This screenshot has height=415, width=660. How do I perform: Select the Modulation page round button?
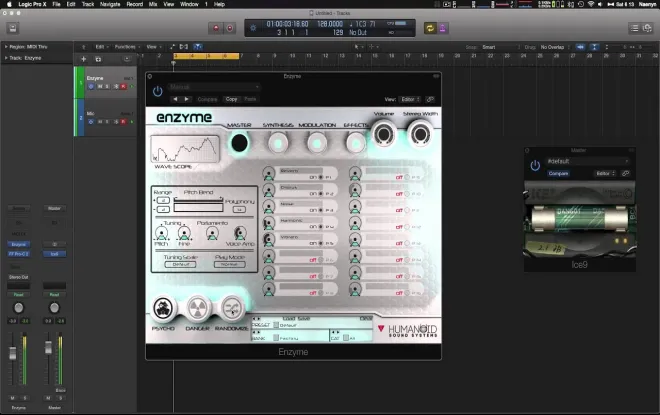click(x=317, y=143)
